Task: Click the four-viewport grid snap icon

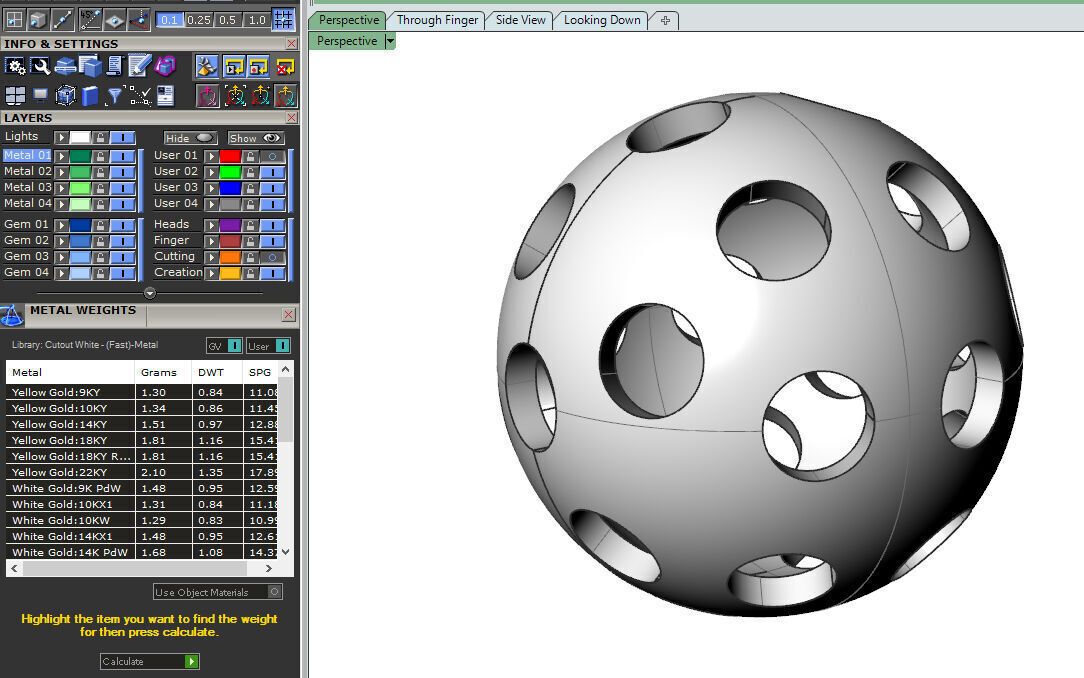Action: [14, 19]
